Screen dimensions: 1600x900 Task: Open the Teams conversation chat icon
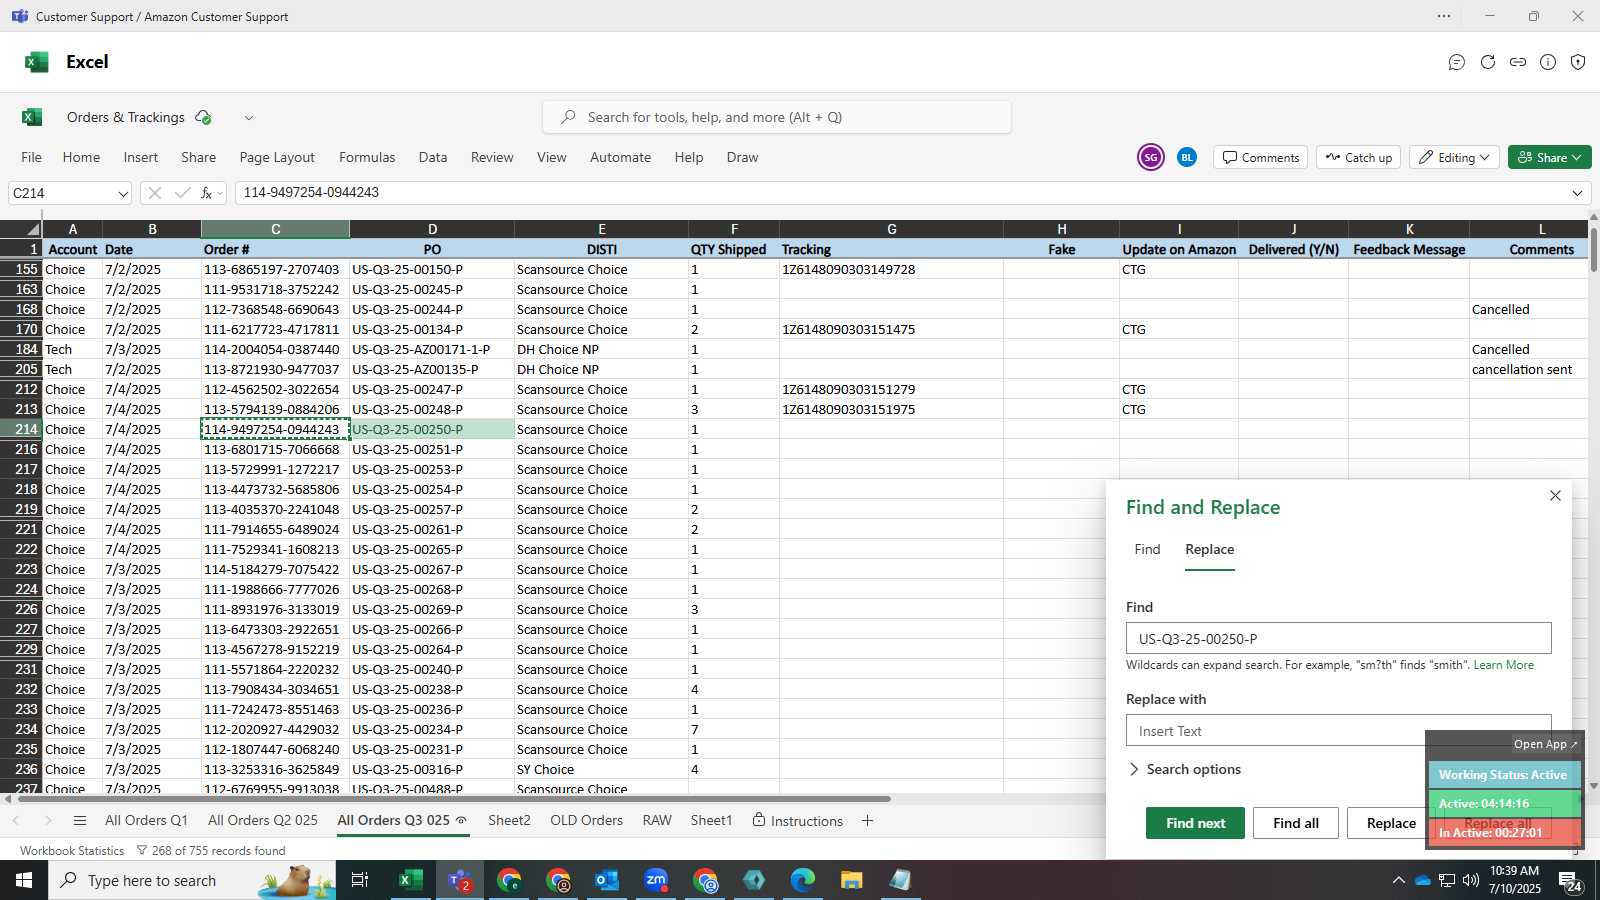[1457, 62]
